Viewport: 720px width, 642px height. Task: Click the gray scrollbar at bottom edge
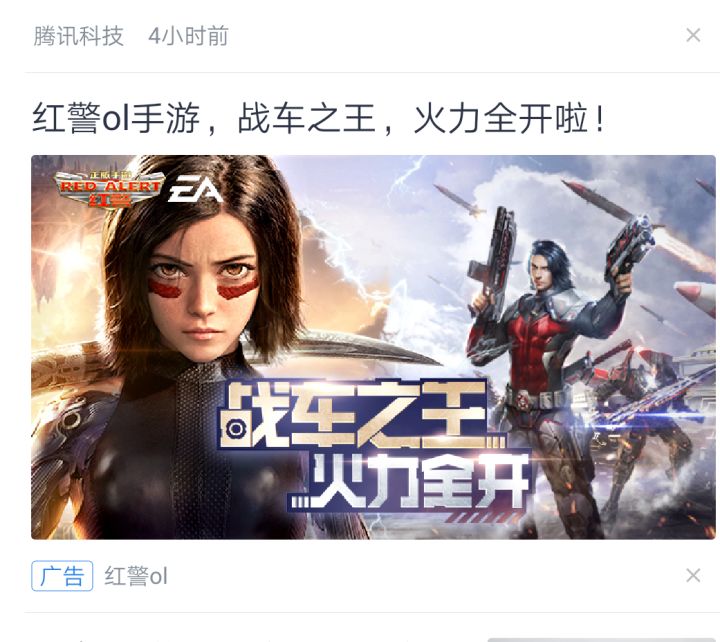603,639
